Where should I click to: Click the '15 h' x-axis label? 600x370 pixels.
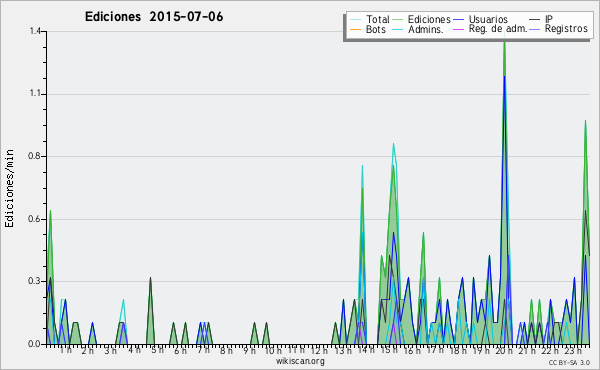tap(389, 350)
